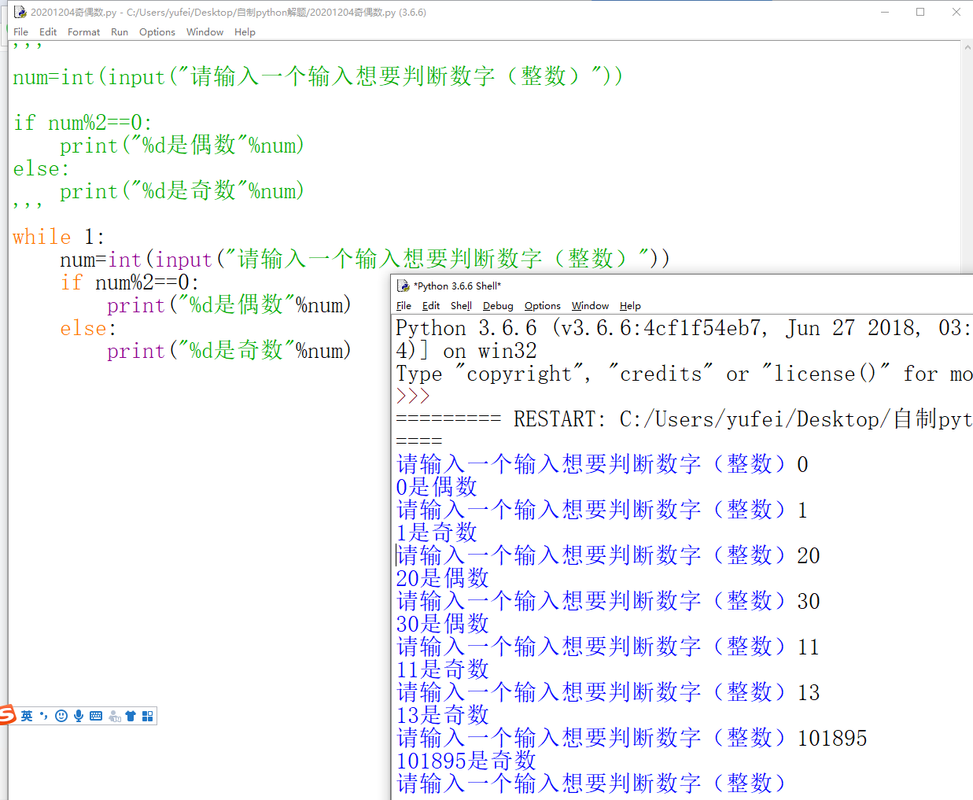Open the Run menu in the editor
The width and height of the screenshot is (973, 800).
click(119, 32)
